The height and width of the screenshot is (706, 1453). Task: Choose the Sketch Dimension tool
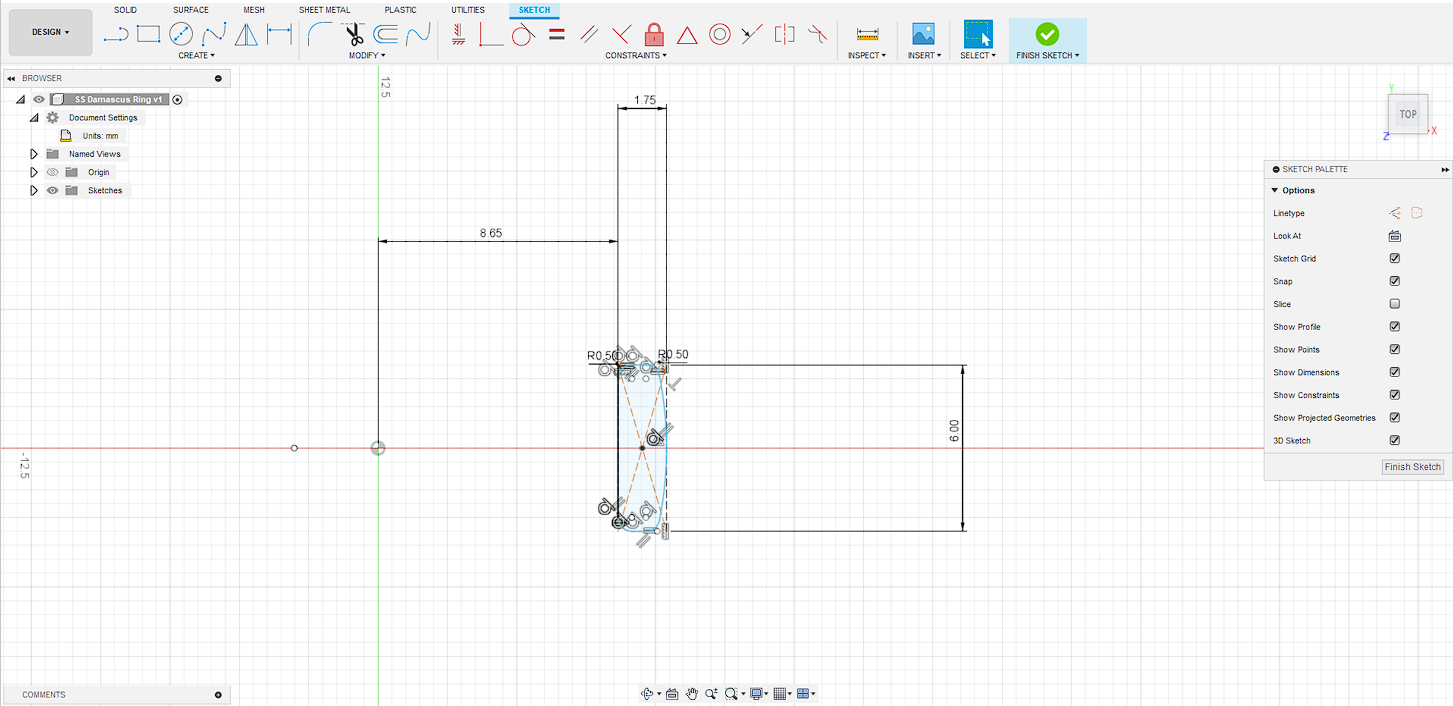tap(279, 35)
